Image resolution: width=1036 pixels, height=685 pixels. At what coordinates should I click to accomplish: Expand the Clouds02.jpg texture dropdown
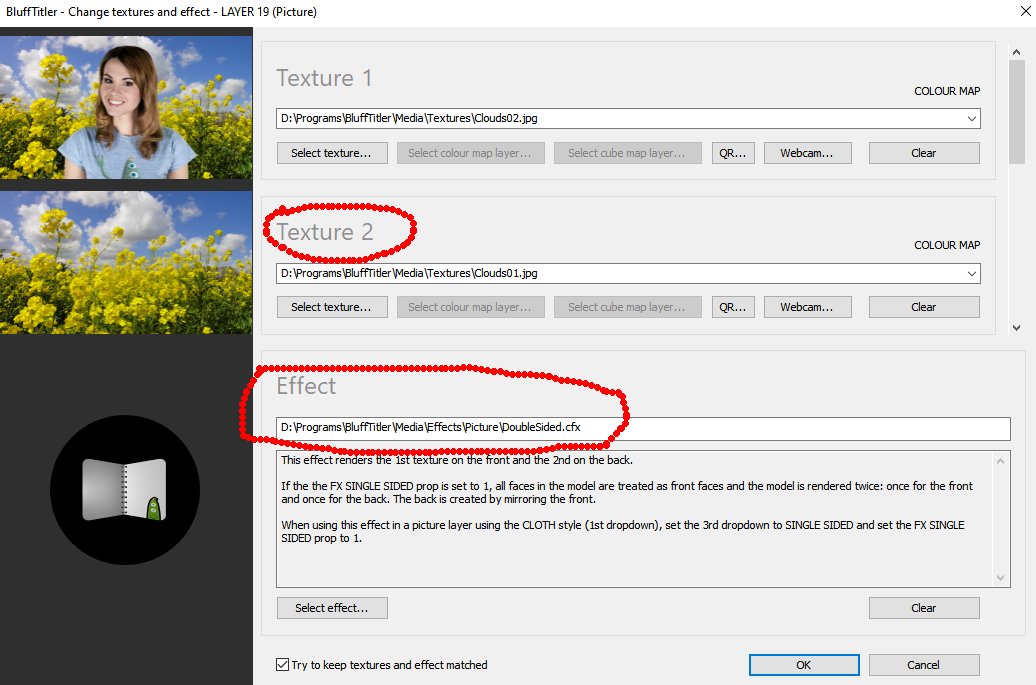tap(971, 119)
